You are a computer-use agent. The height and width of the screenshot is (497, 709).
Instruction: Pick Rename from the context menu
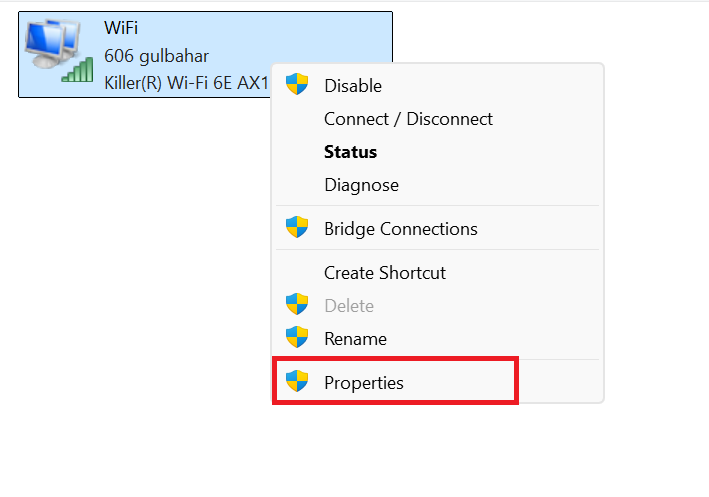(355, 339)
